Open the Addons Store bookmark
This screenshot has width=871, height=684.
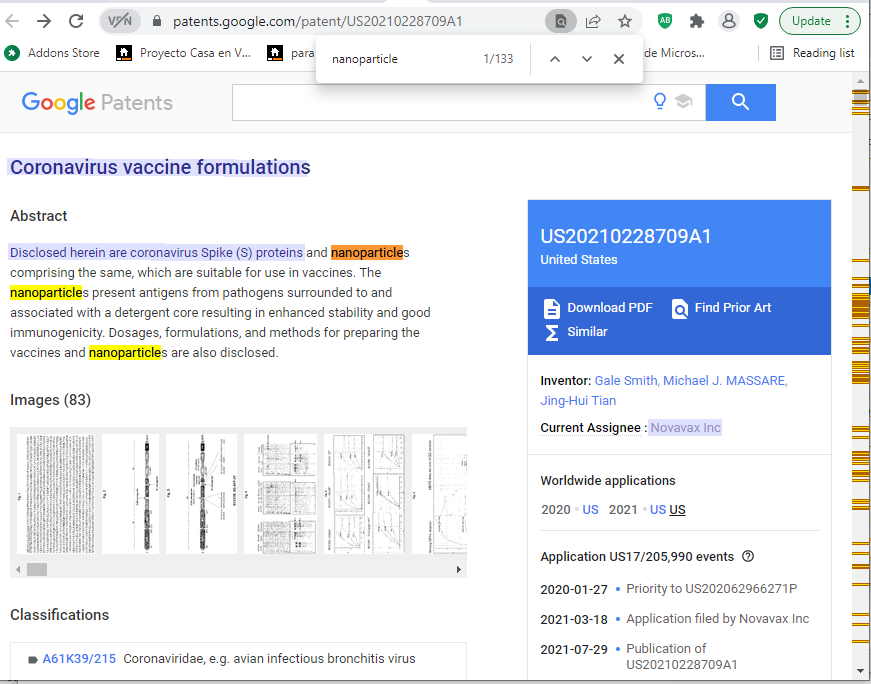pos(53,53)
